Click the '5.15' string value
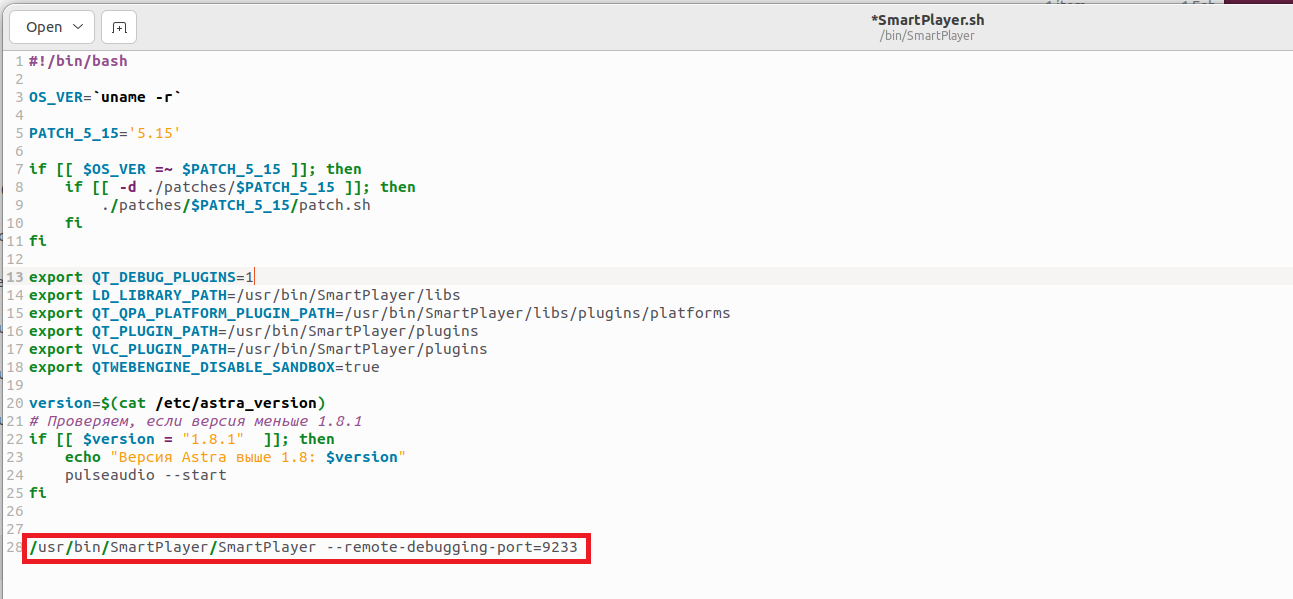 click(155, 133)
